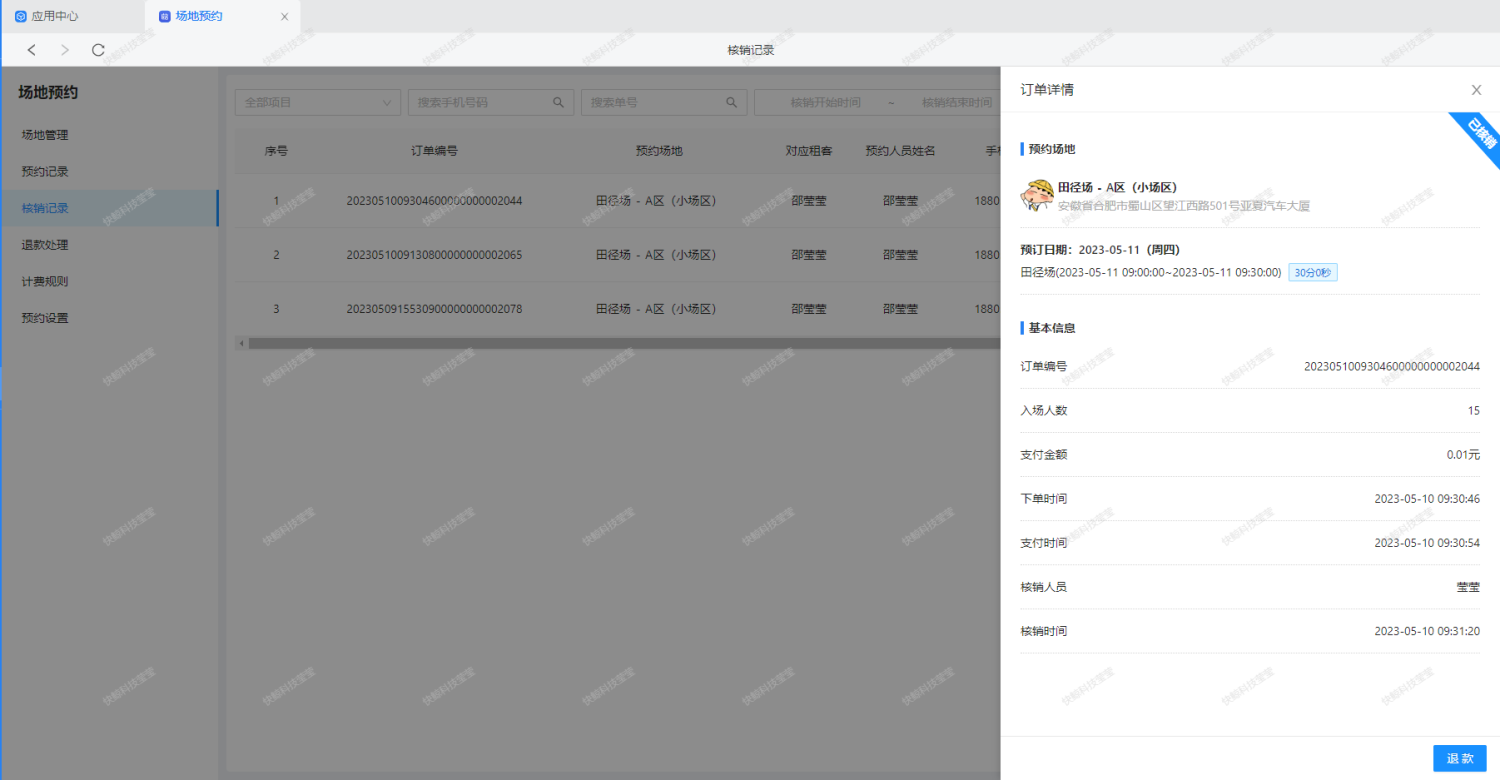The image size is (1500, 780).
Task: Click the 场地预约 sidebar heading
Action: click(x=48, y=93)
